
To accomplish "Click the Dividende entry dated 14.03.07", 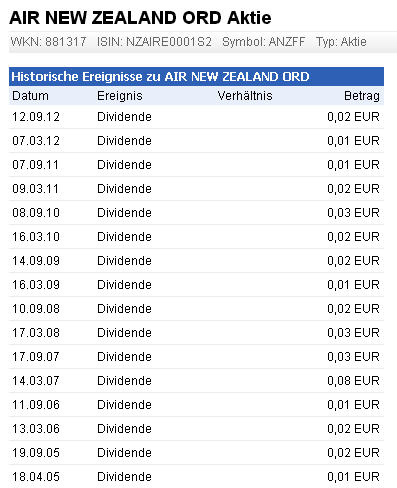I will click(x=124, y=381).
